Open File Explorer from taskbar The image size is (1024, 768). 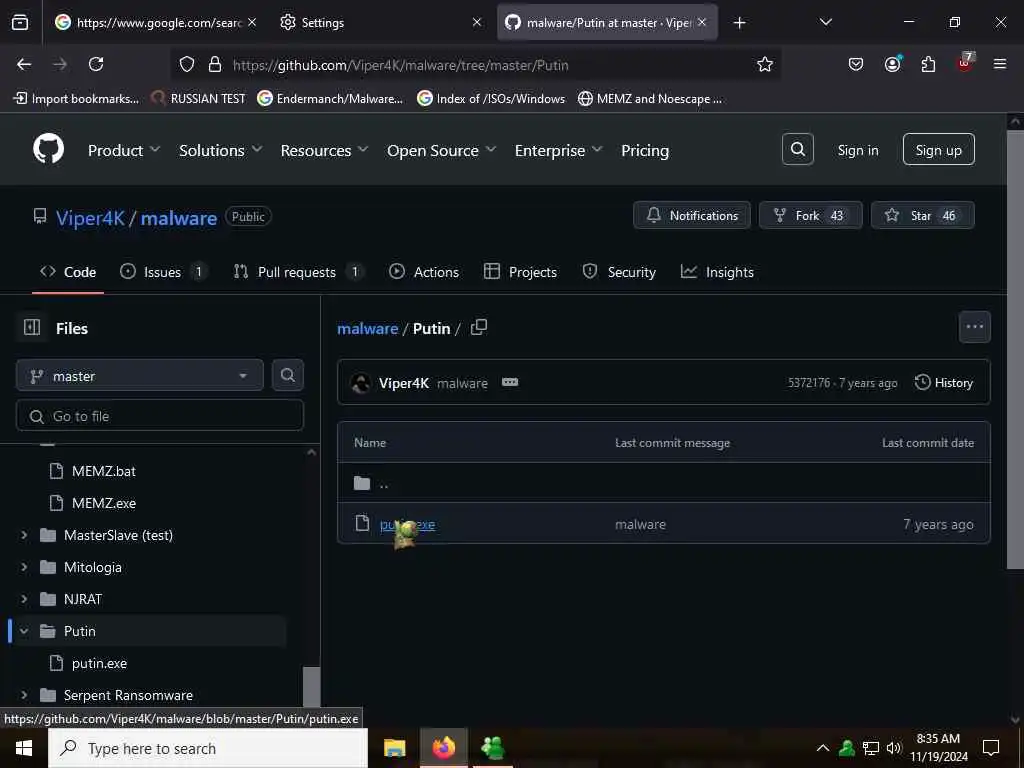coord(394,748)
